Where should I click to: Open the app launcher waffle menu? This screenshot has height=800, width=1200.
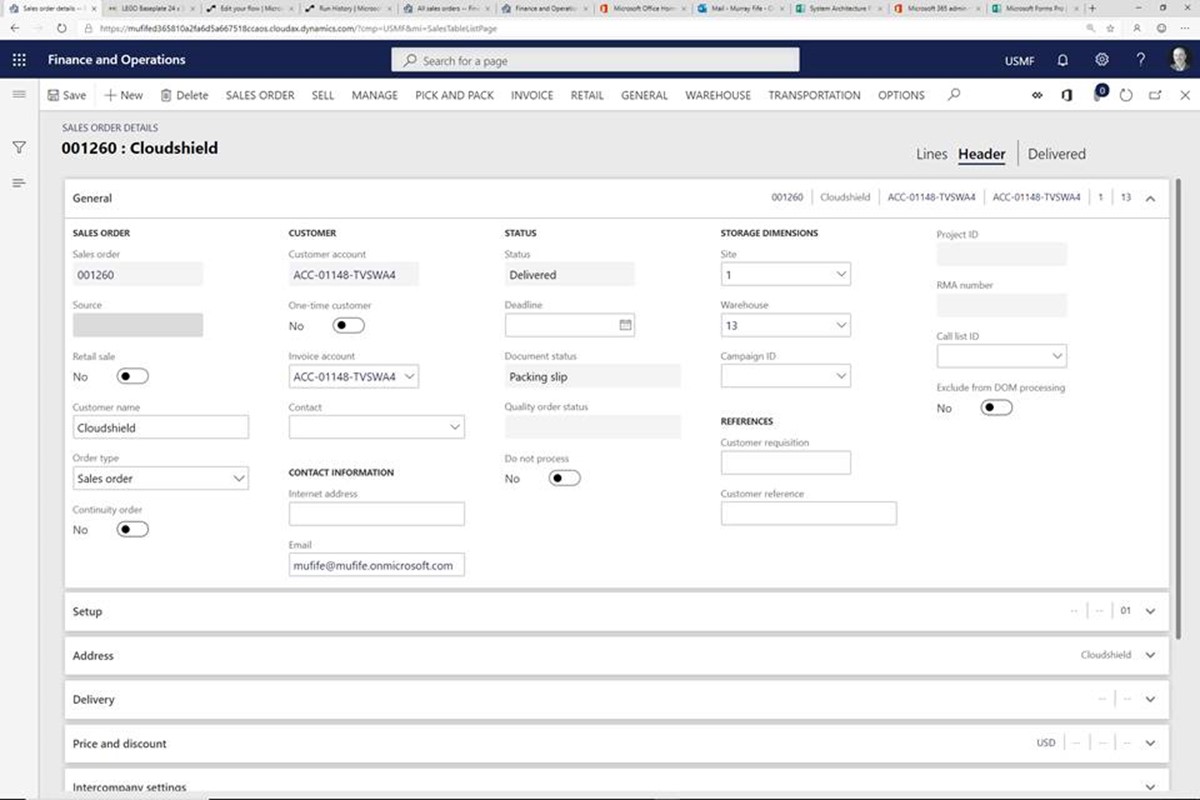tap(19, 60)
